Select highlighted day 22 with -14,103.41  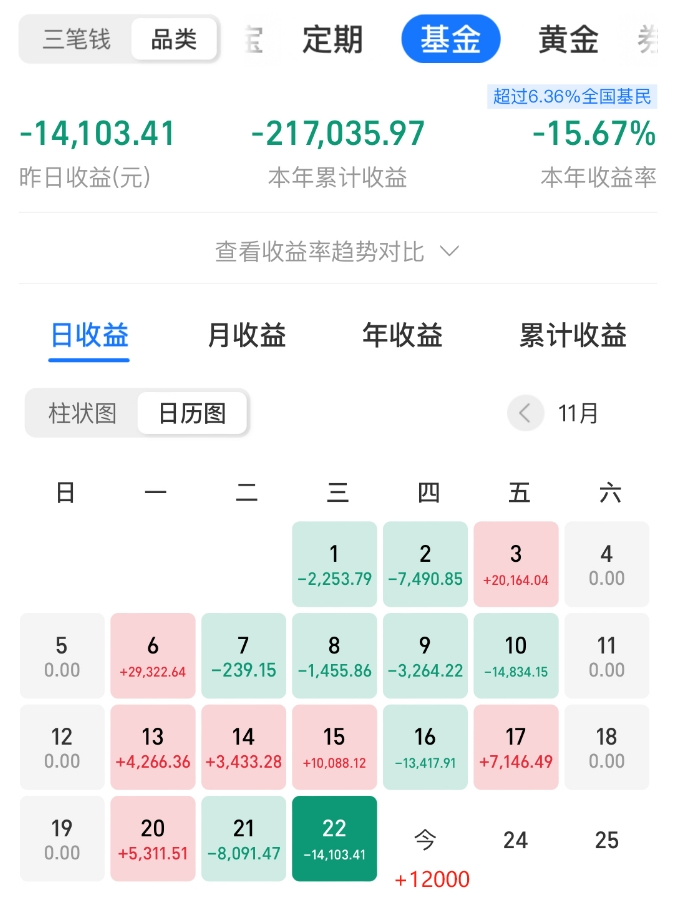pyautogui.click(x=334, y=839)
